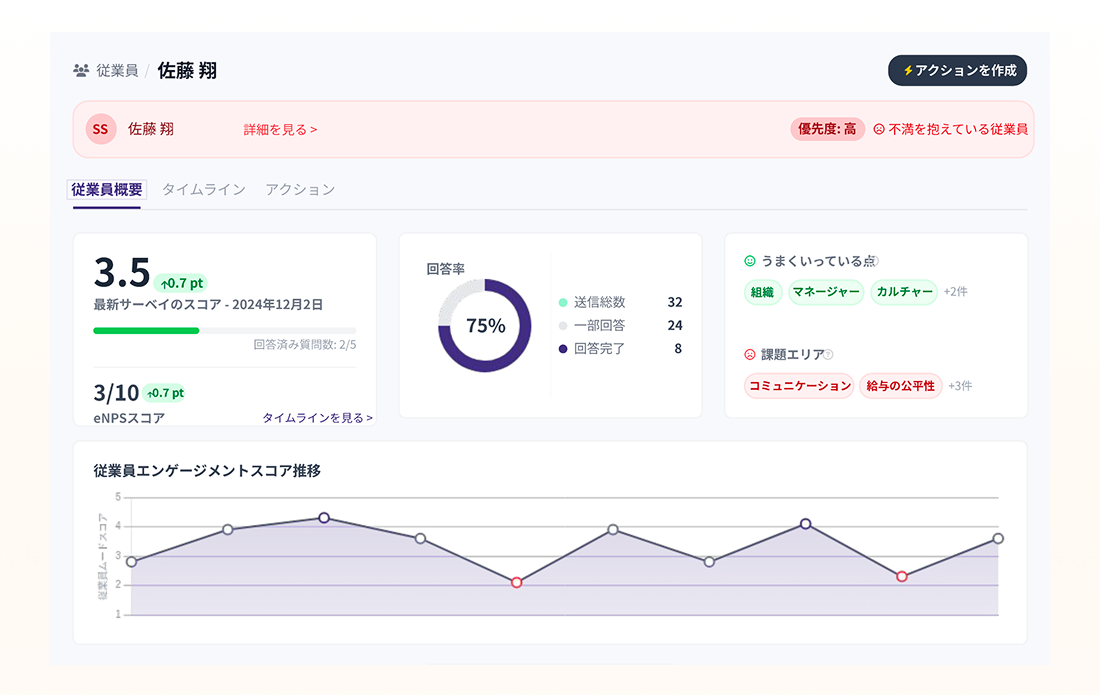The image size is (1100, 695).
Task: Toggle the 回答完了 legend entry
Action: tap(592, 349)
